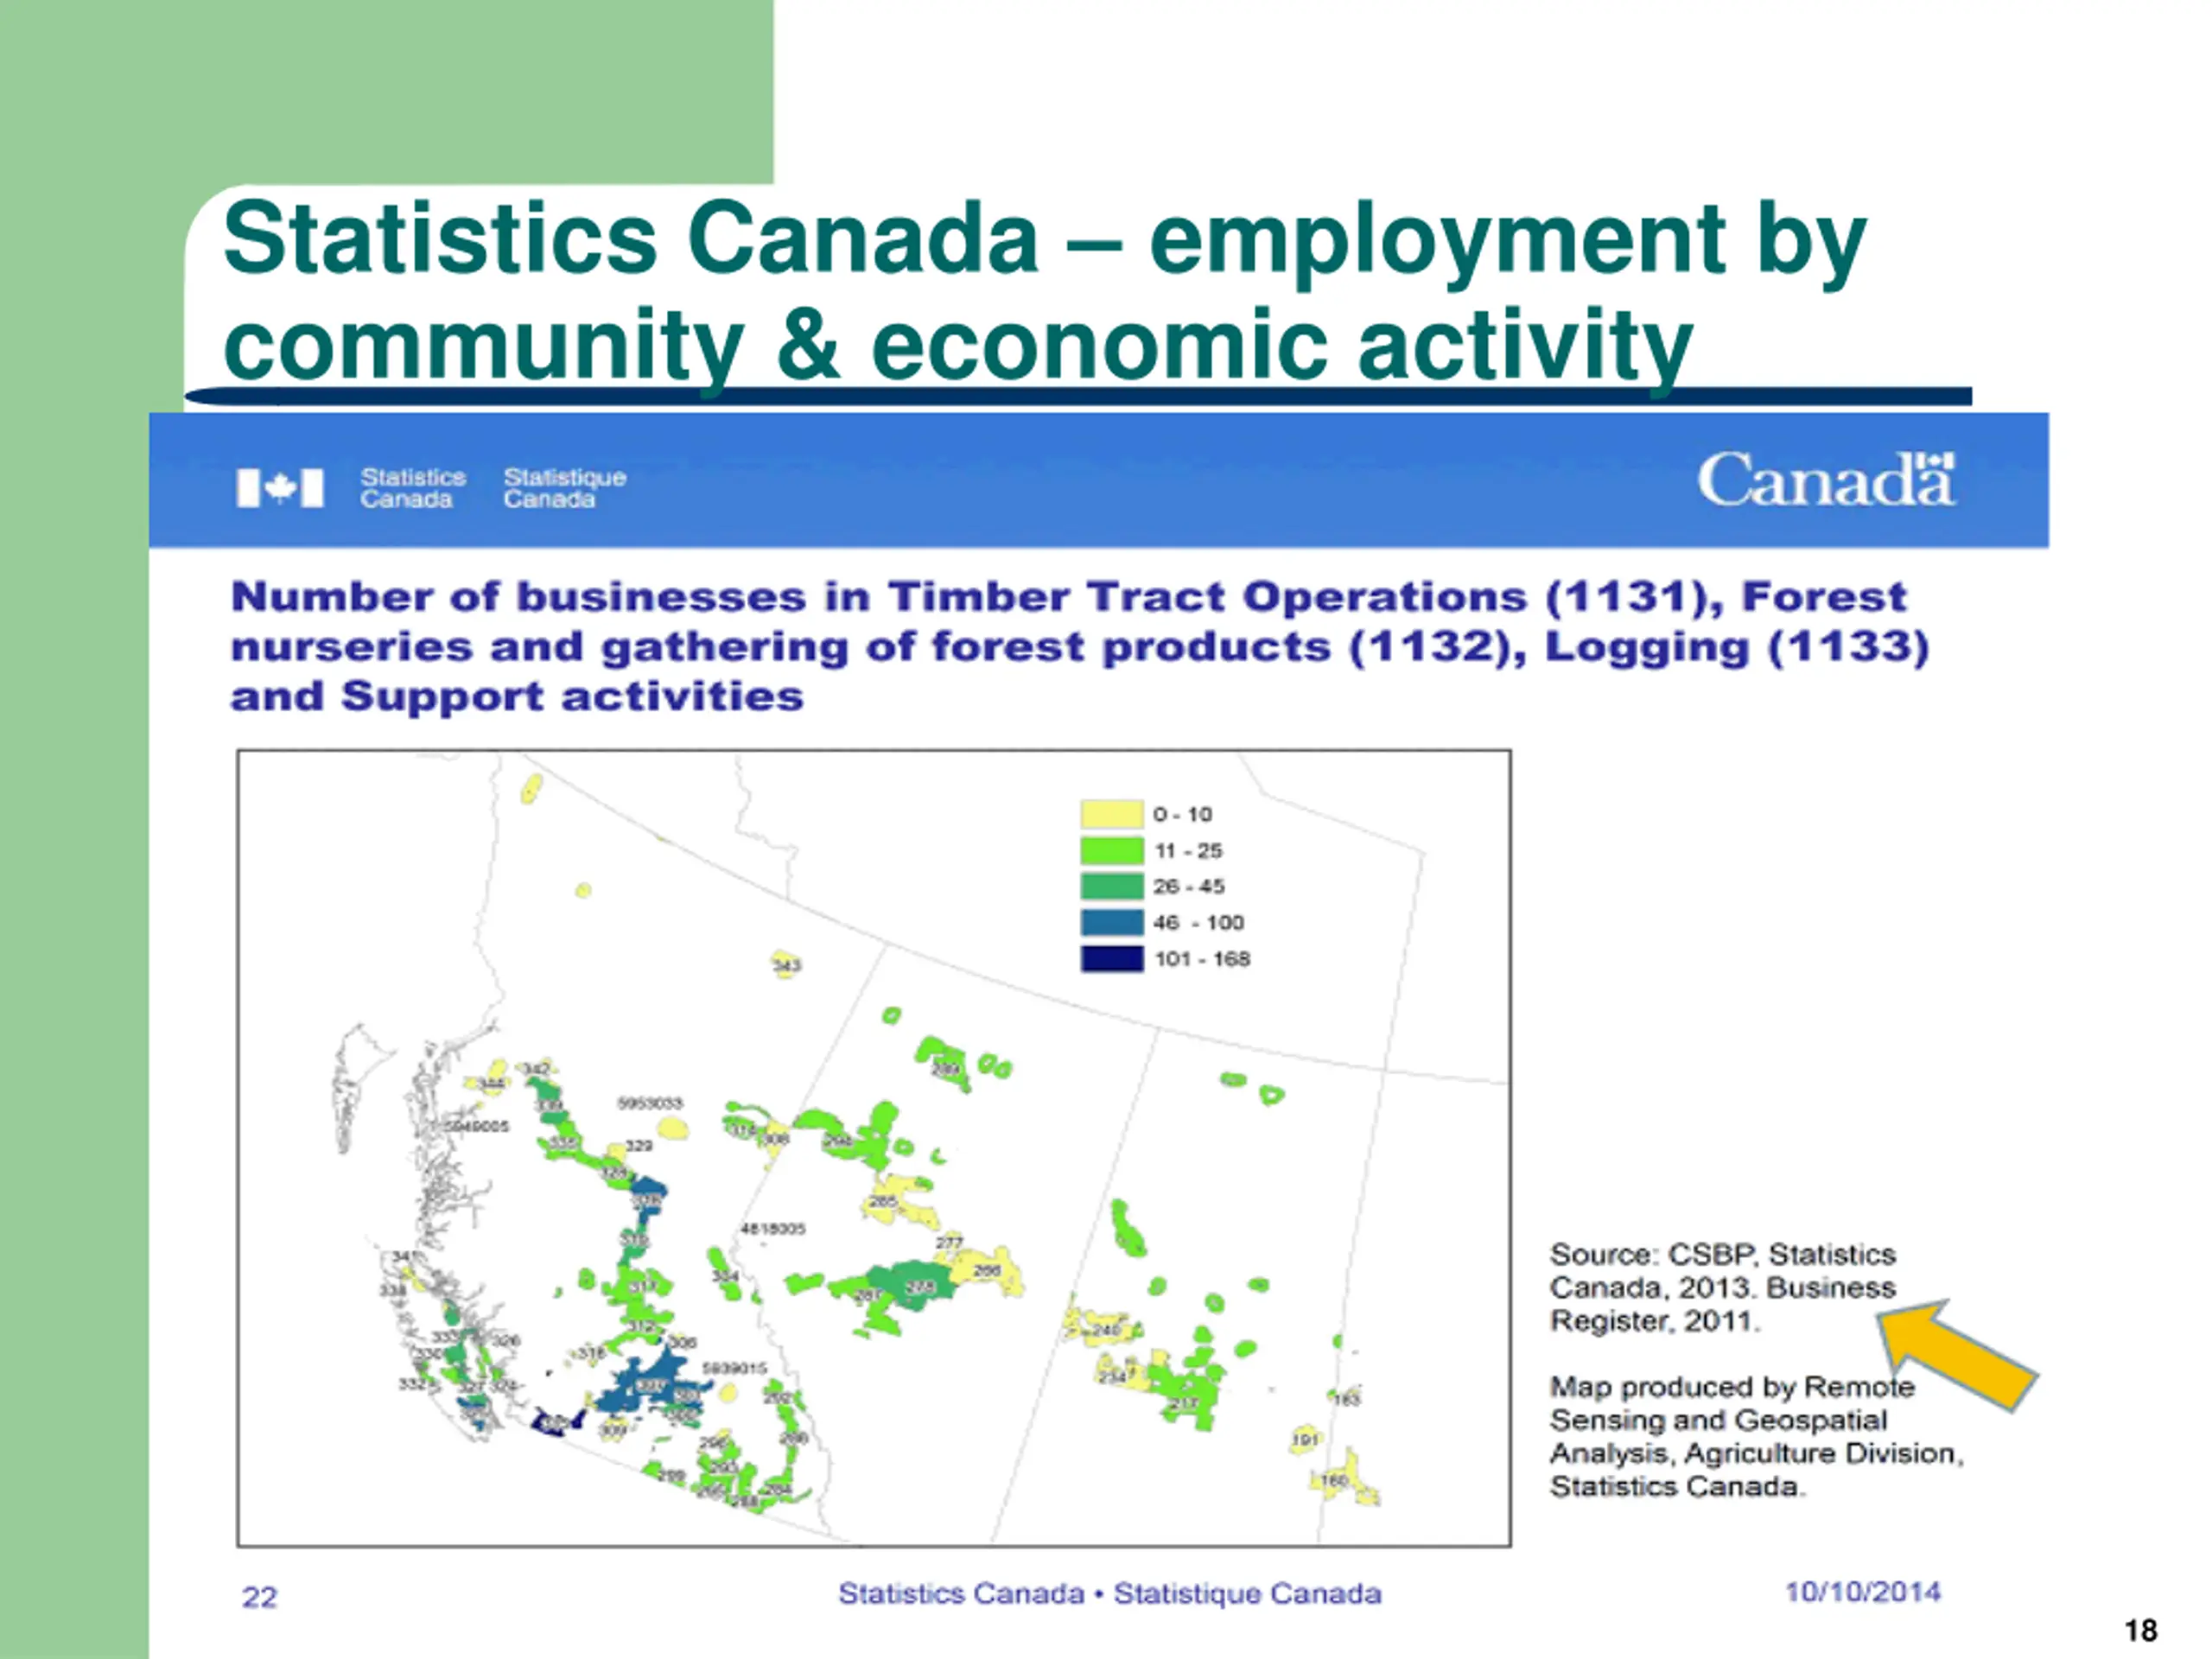Click the Canadian flag logo in the blue header
2212x1659 pixels.
[x=280, y=488]
